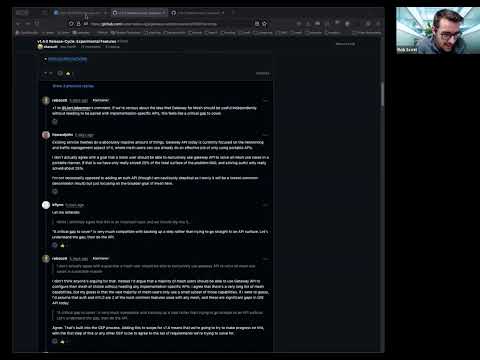Open options menu on howardjohn's comment
The width and height of the screenshot is (480, 360).
[265, 135]
